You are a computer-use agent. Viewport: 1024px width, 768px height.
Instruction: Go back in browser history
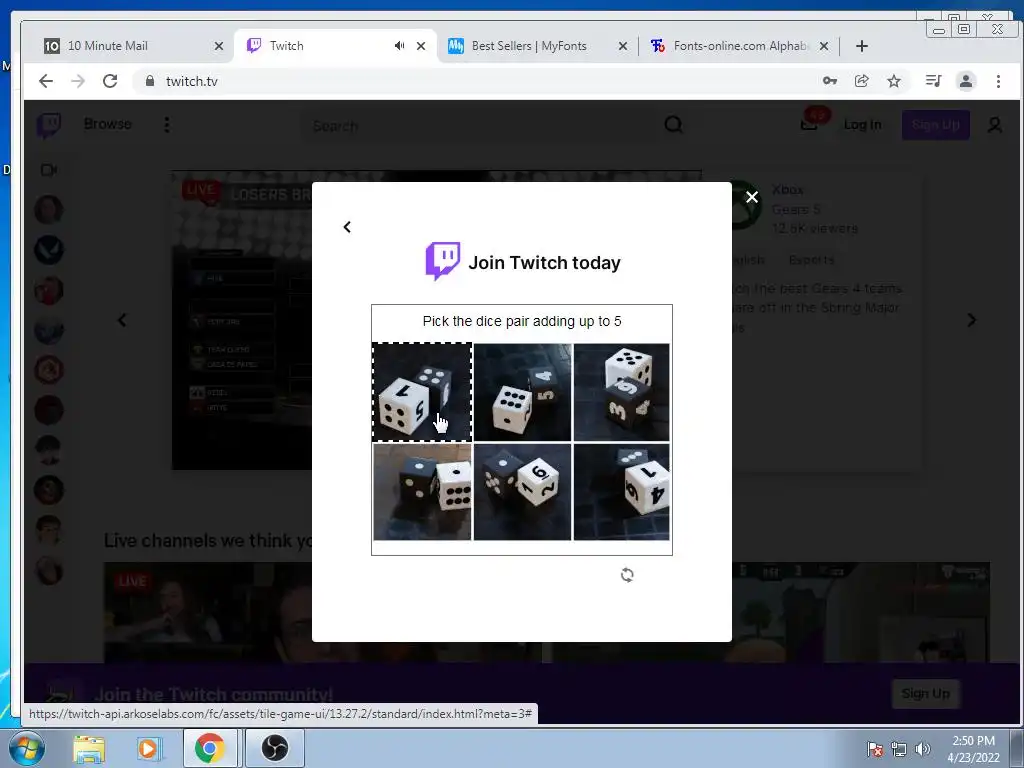click(x=46, y=81)
